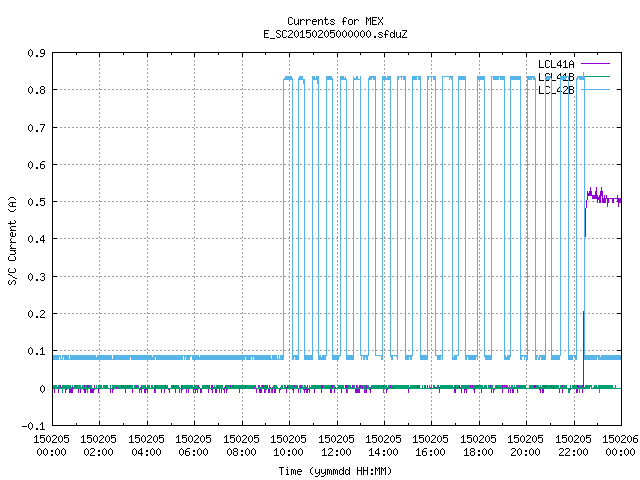Click the 0.7 y-axis tick label
This screenshot has width=640, height=480.
(36, 128)
